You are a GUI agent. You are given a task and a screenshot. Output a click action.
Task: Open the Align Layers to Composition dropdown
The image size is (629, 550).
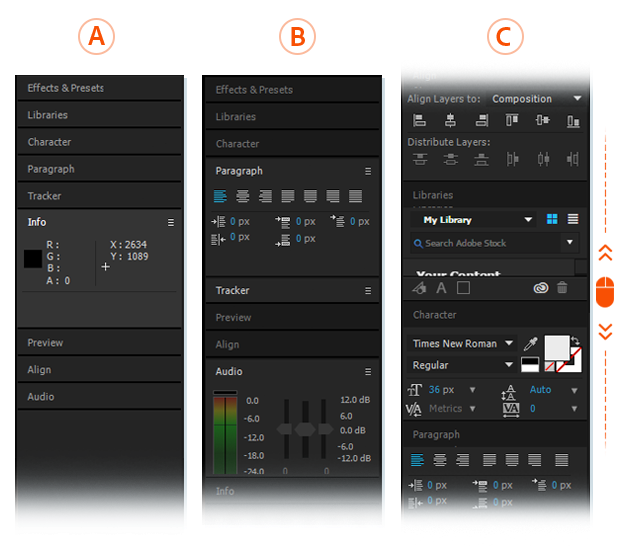point(535,99)
